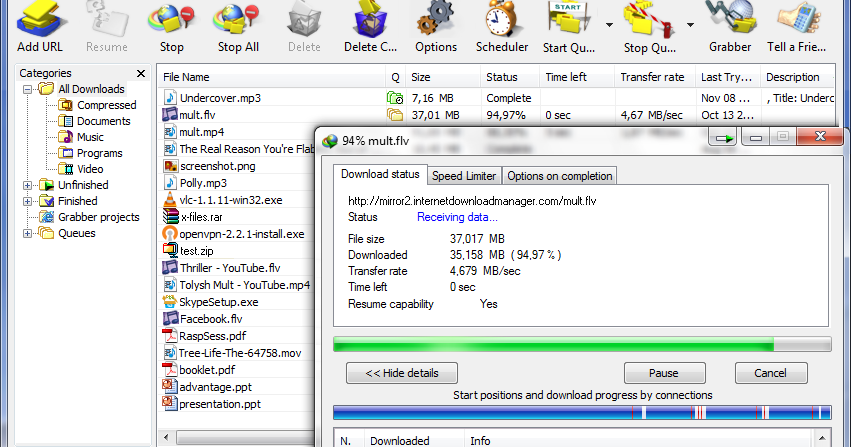Click the green download progress bar
Screen dimensions: 851x447
point(582,344)
